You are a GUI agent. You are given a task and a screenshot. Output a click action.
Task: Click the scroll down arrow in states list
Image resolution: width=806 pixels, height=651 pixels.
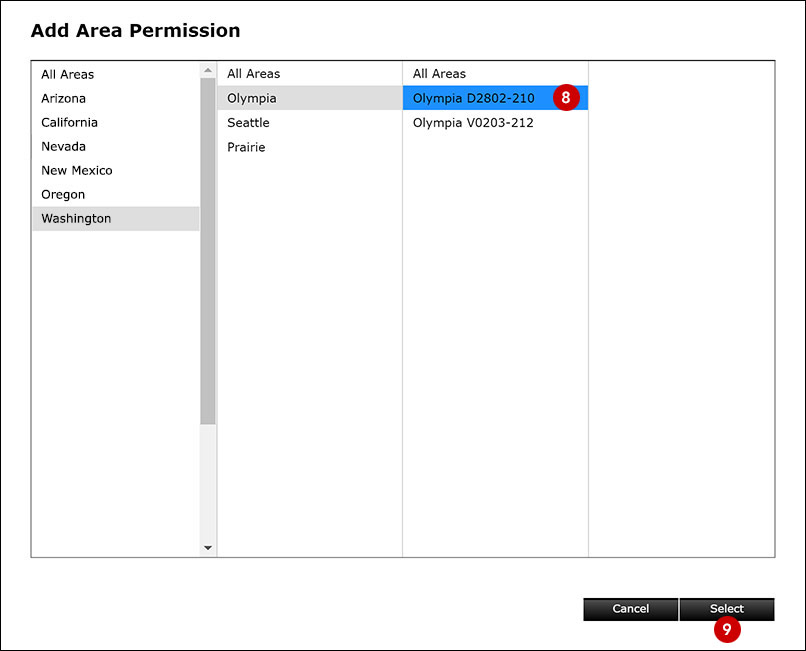[208, 548]
